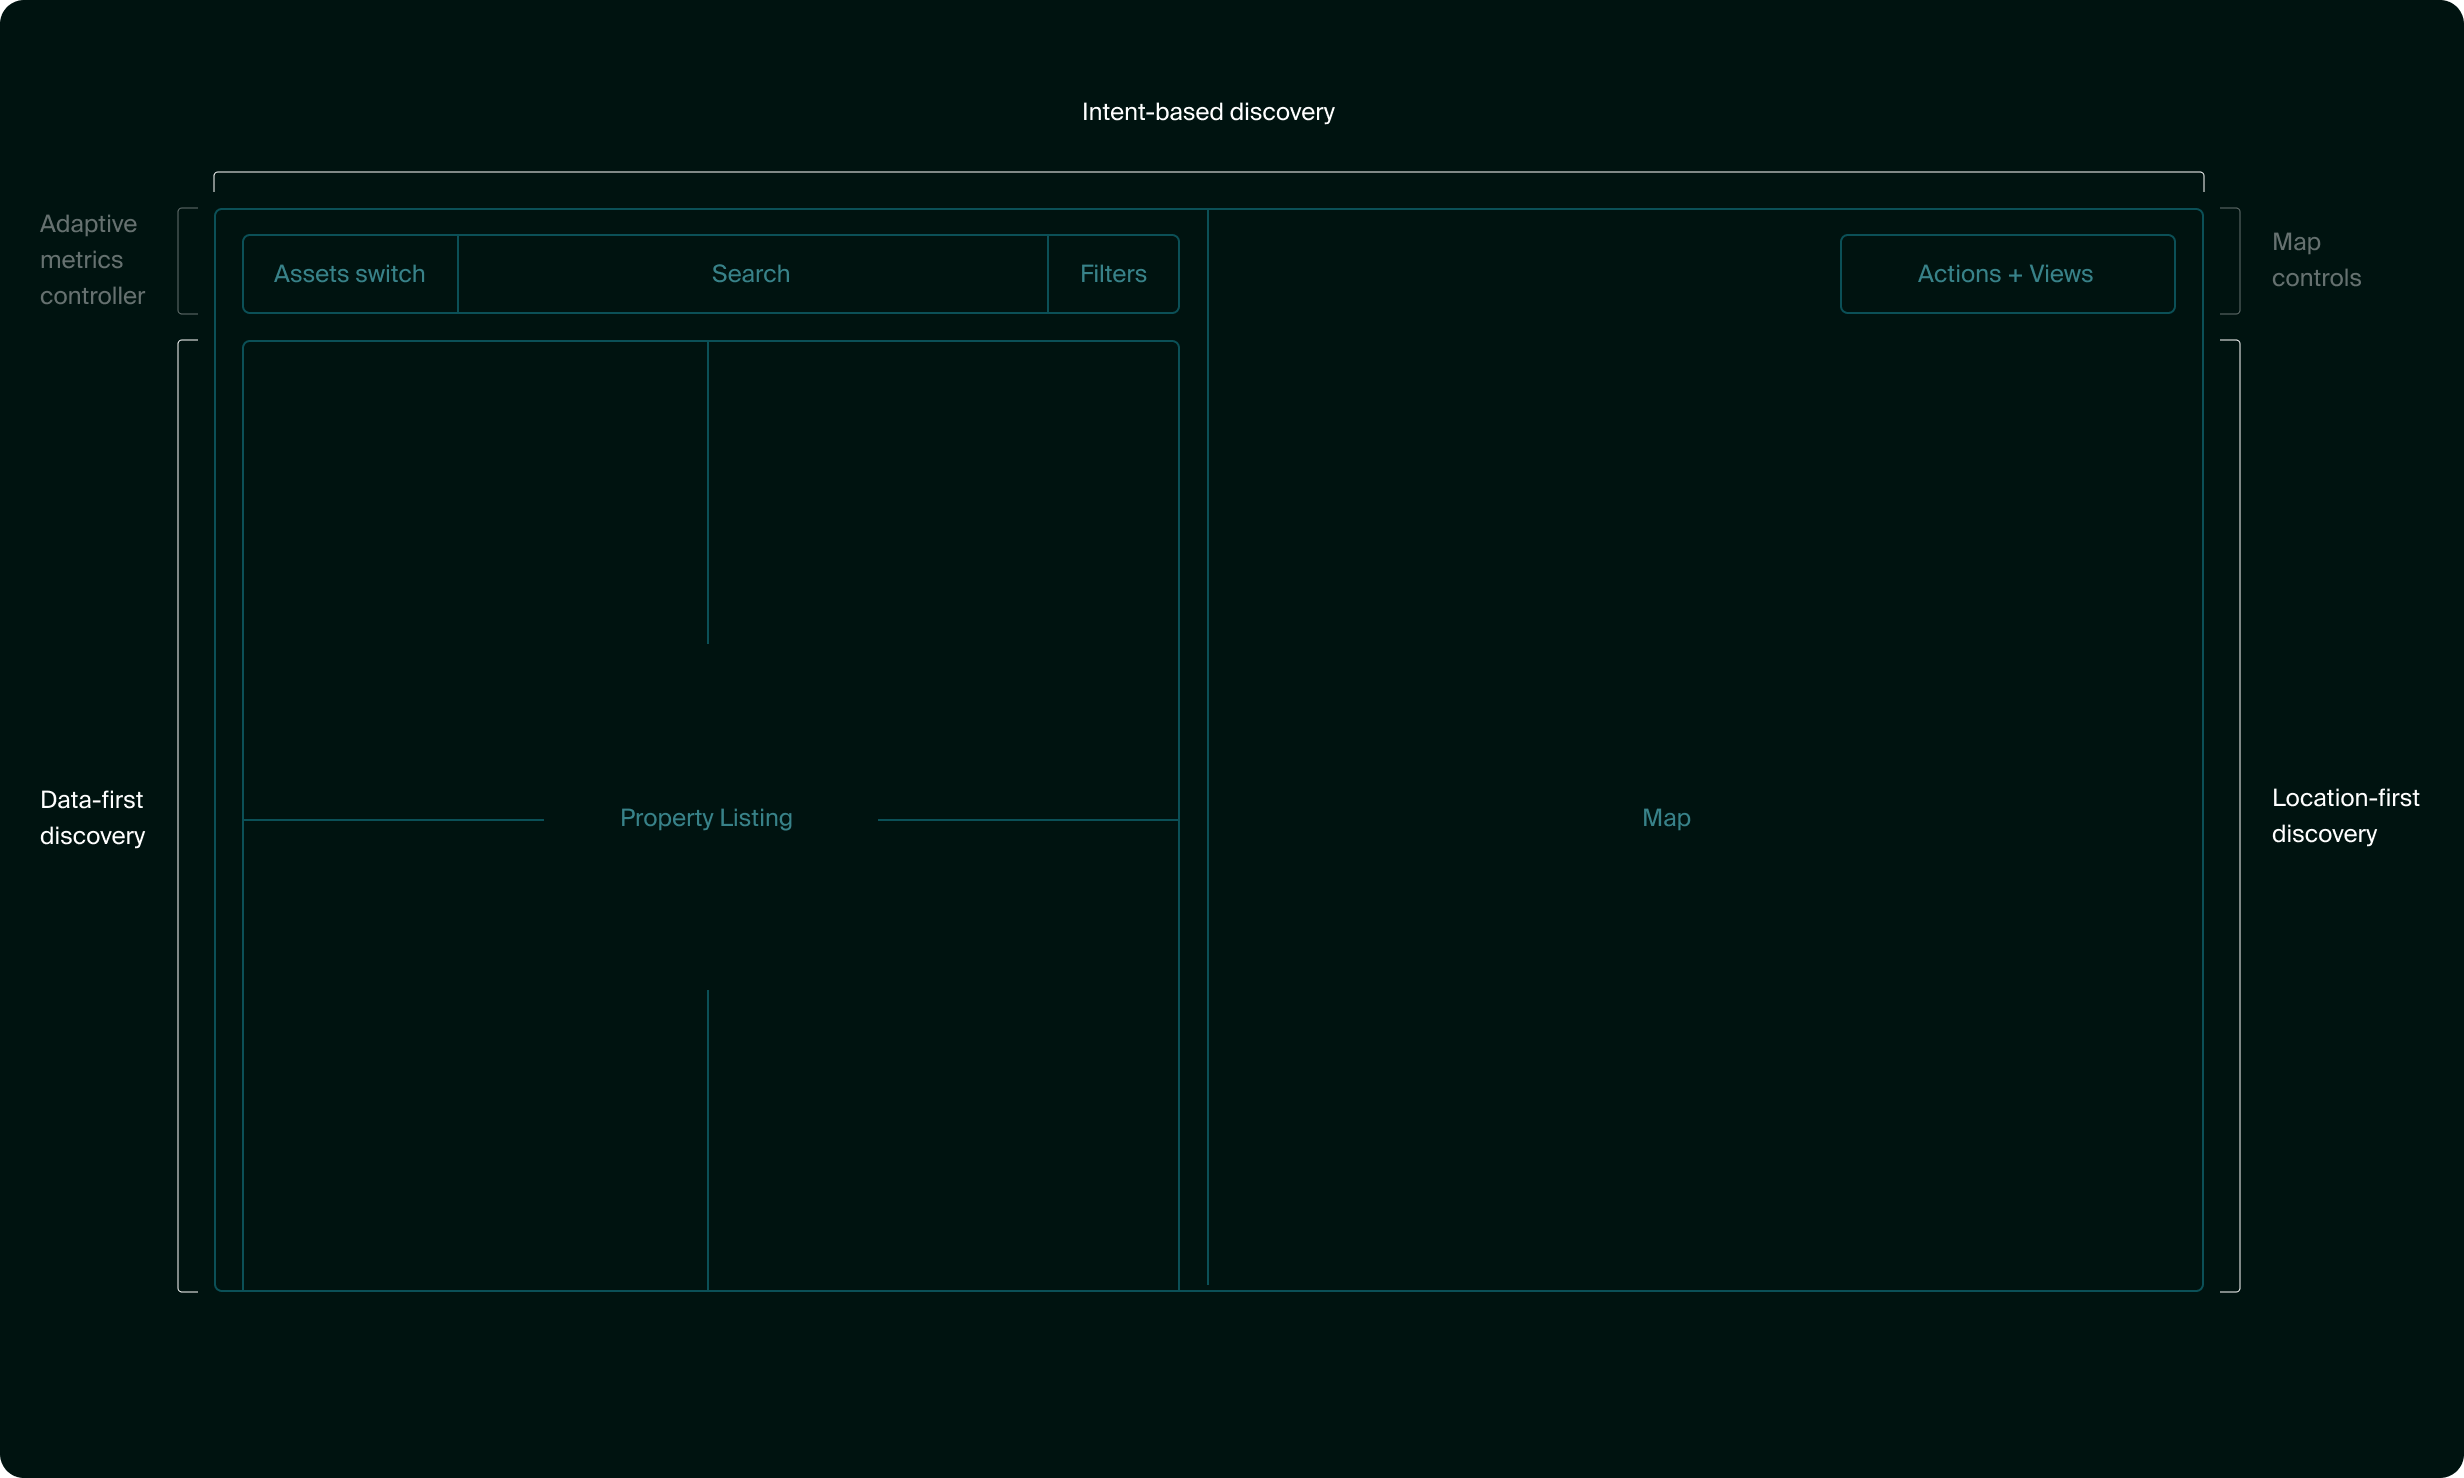2464x1478 pixels.
Task: Click the Search field area
Action: point(752,274)
